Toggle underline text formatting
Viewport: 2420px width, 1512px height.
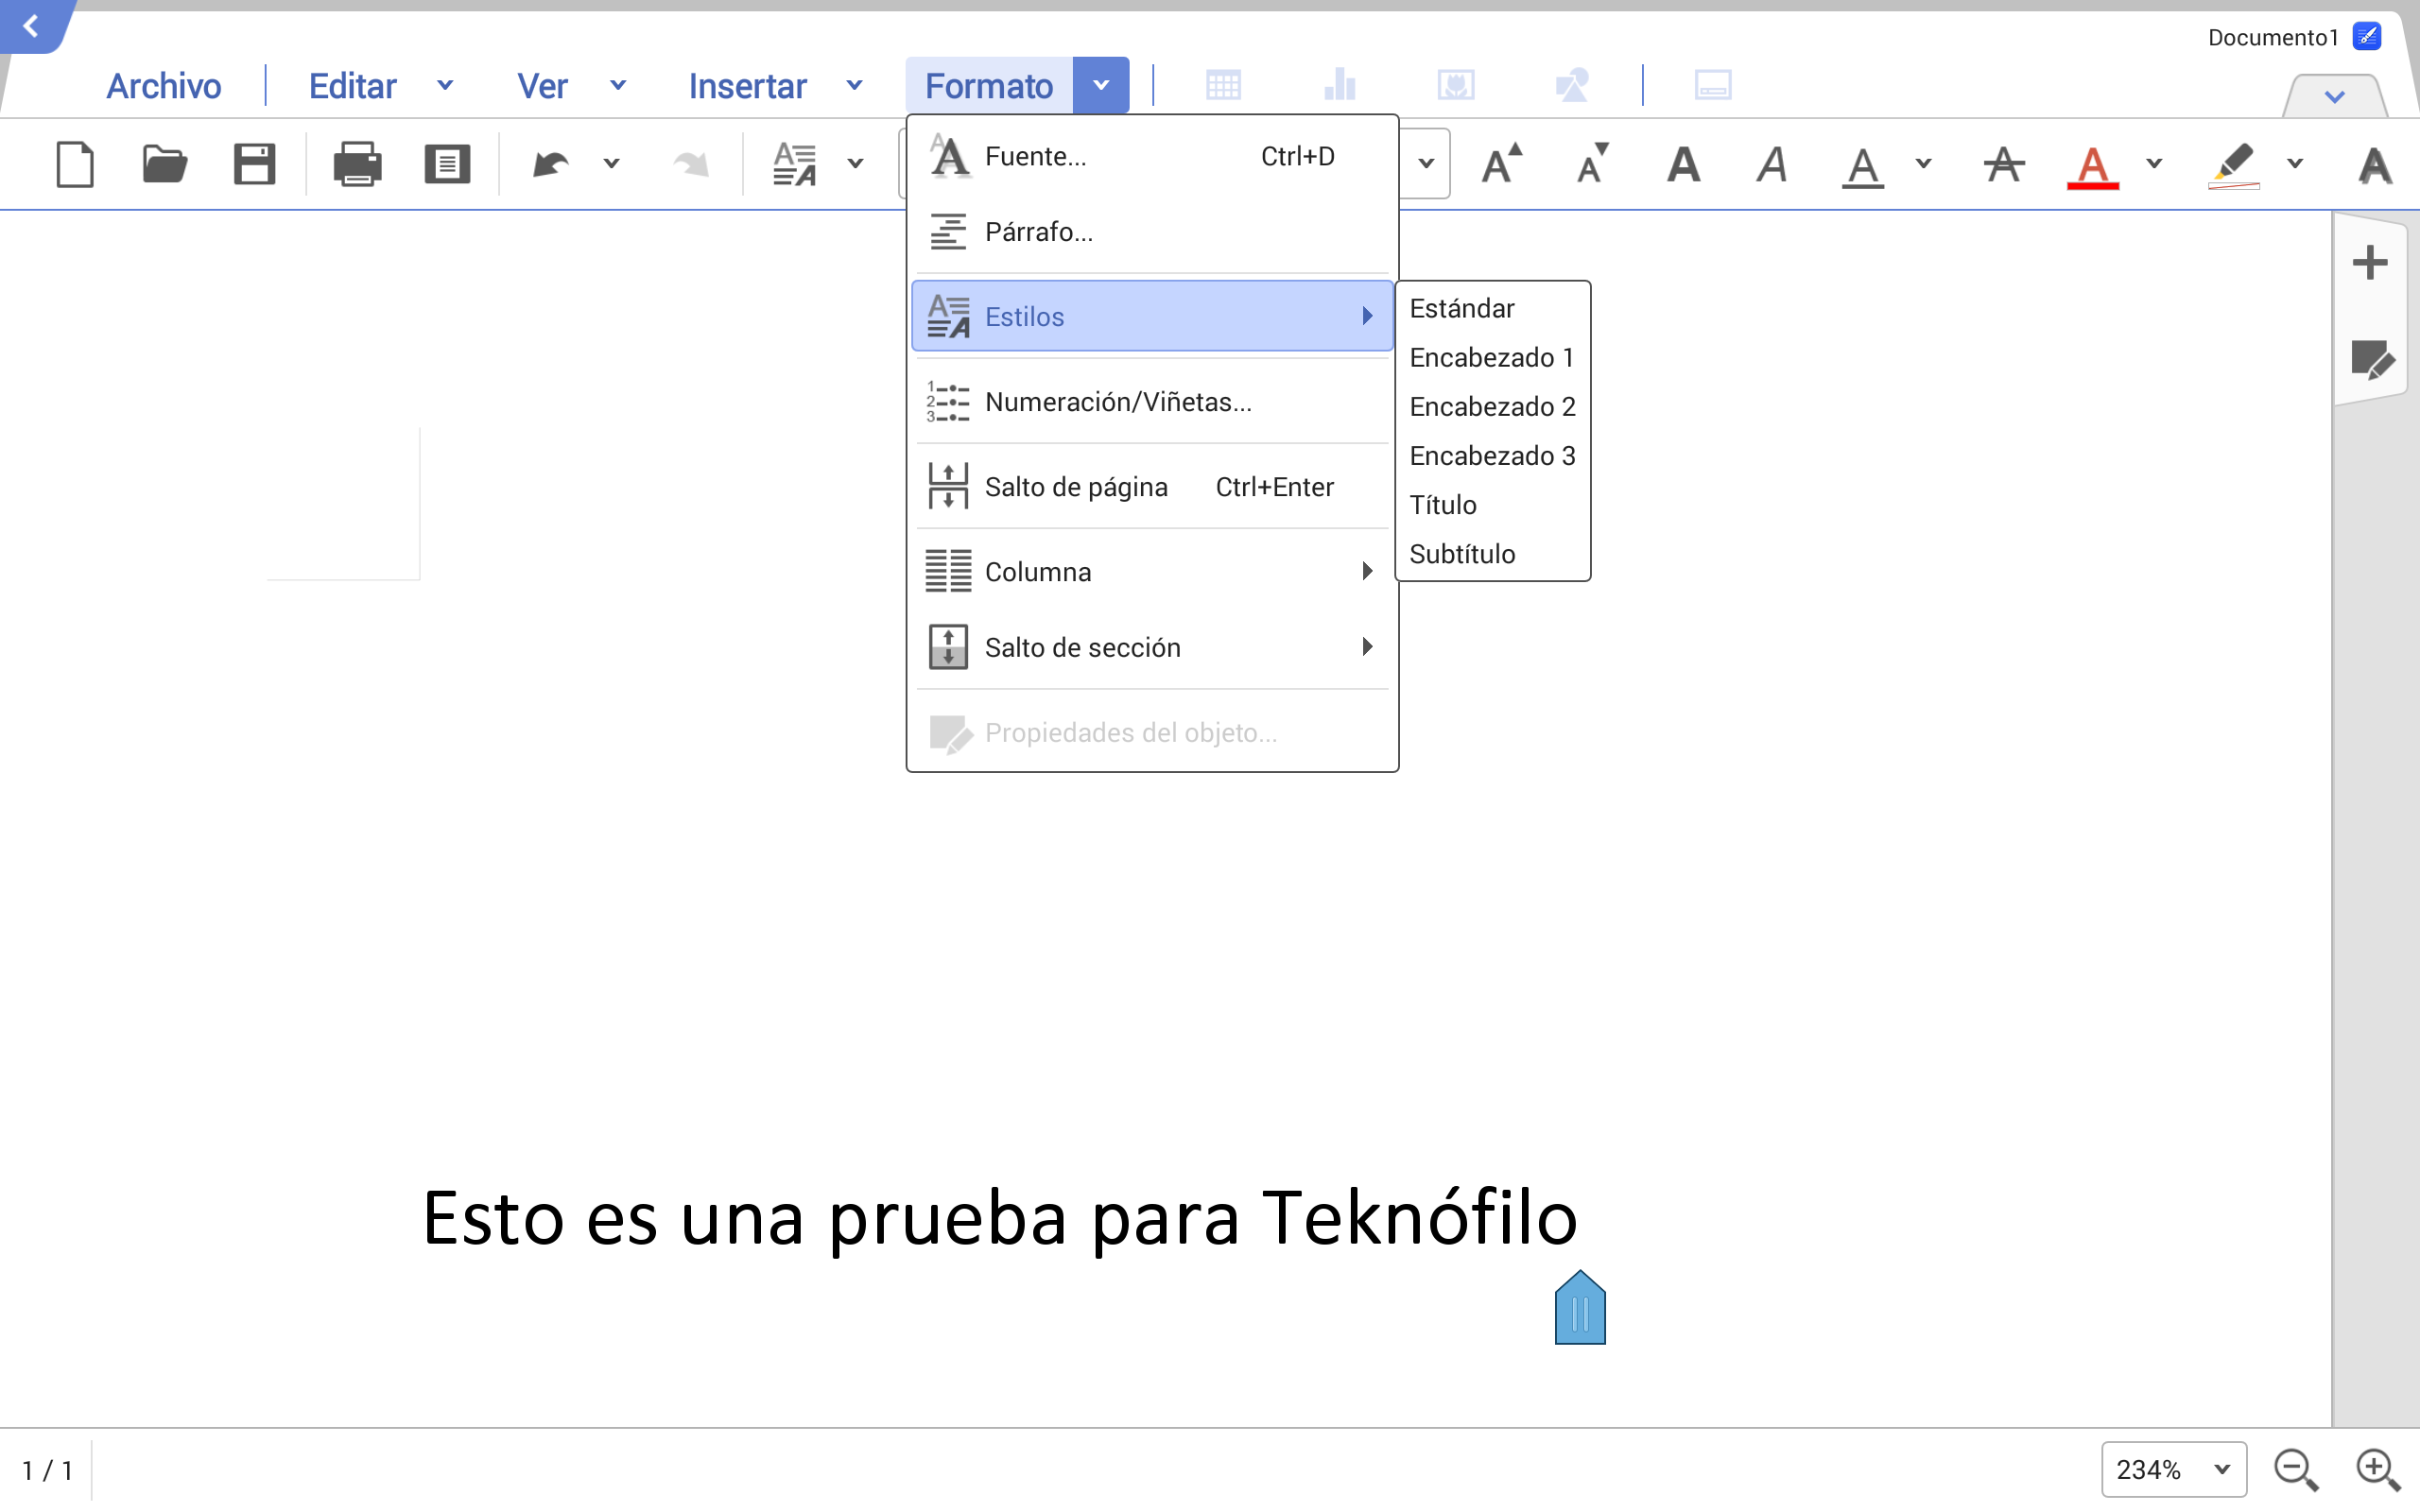point(1862,164)
